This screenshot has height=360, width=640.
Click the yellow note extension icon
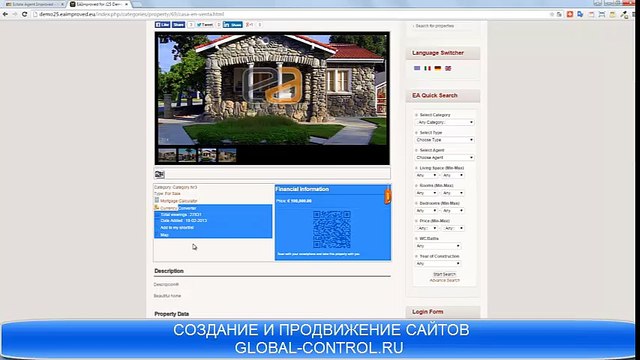[x=613, y=14]
